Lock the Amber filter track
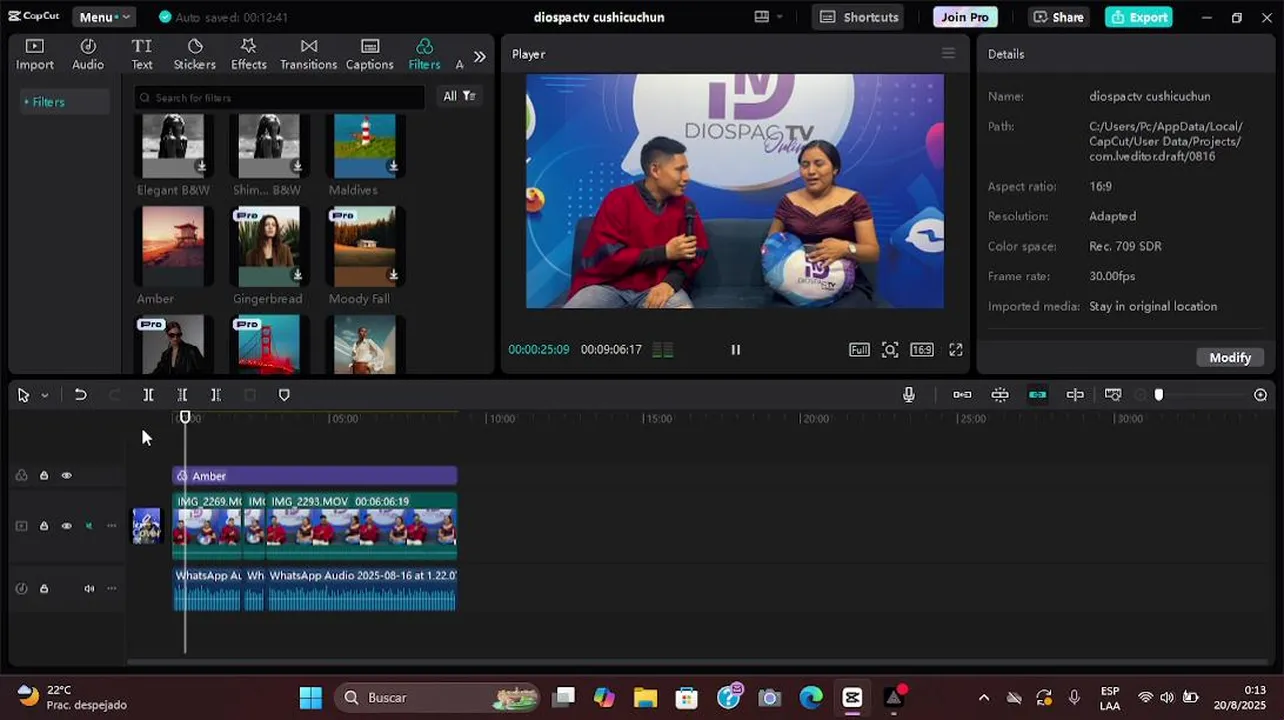 pos(44,476)
